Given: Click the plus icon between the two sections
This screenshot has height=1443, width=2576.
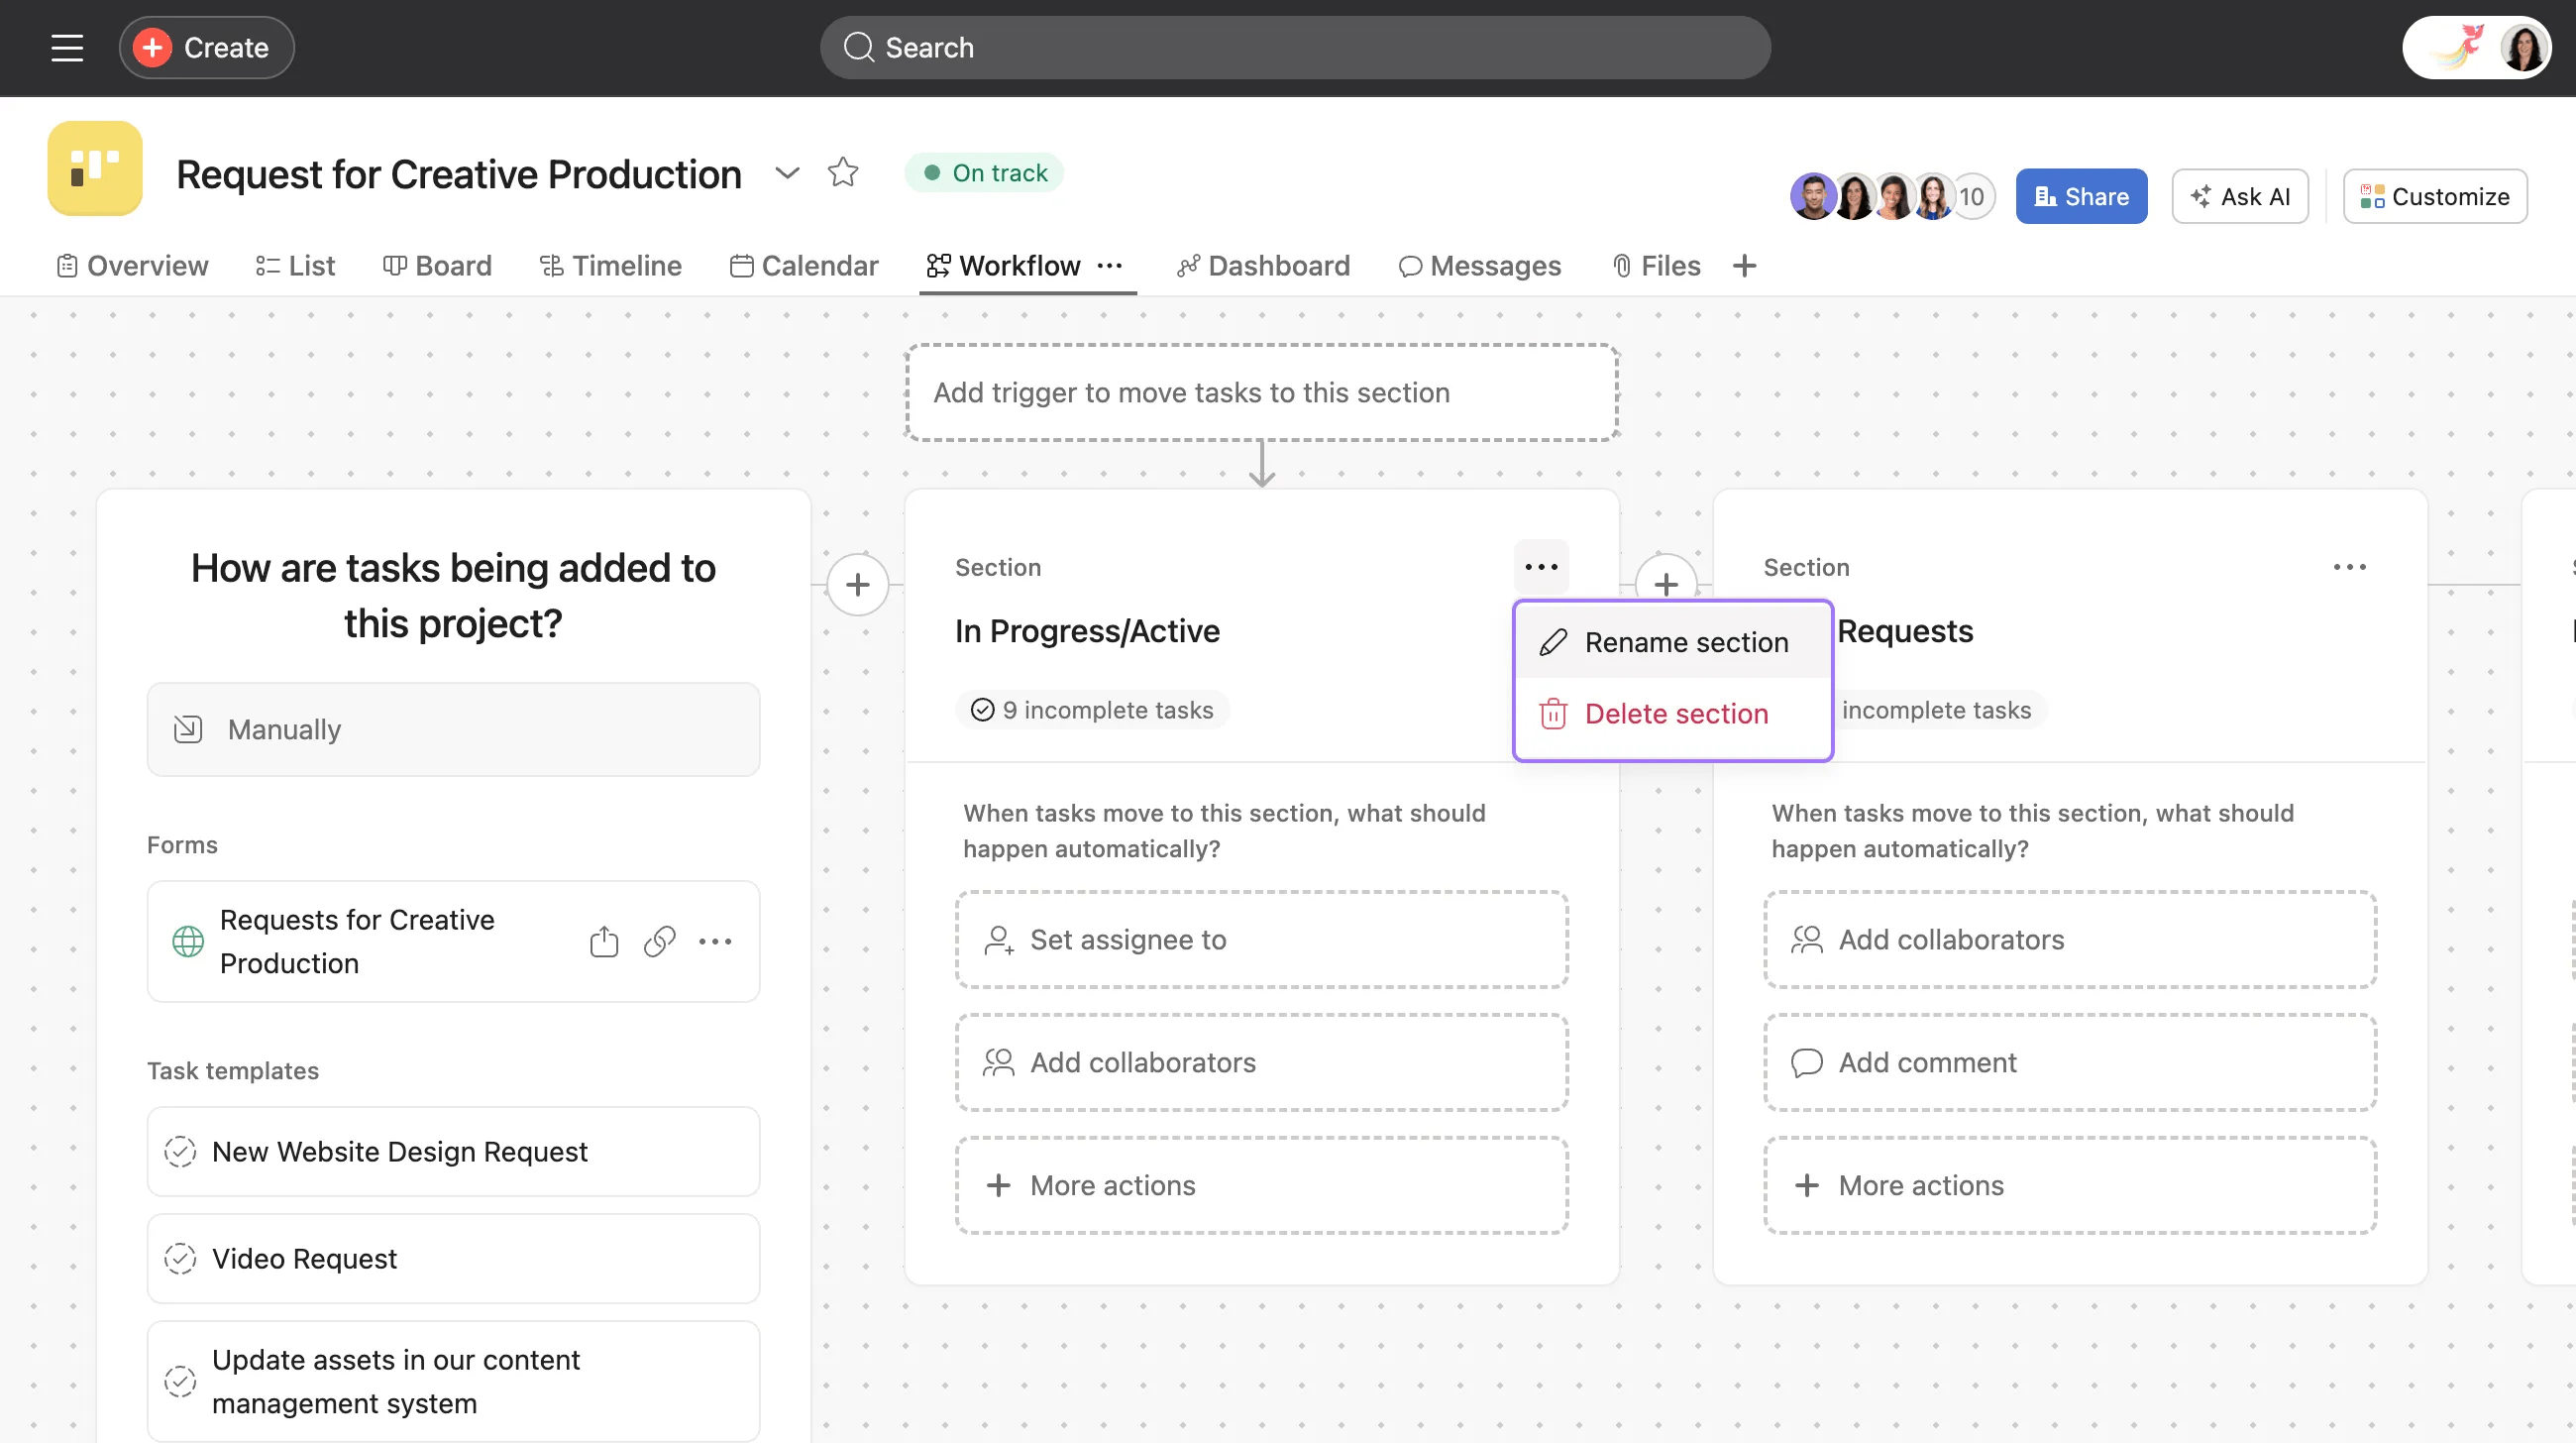Looking at the screenshot, I should (x=1665, y=584).
